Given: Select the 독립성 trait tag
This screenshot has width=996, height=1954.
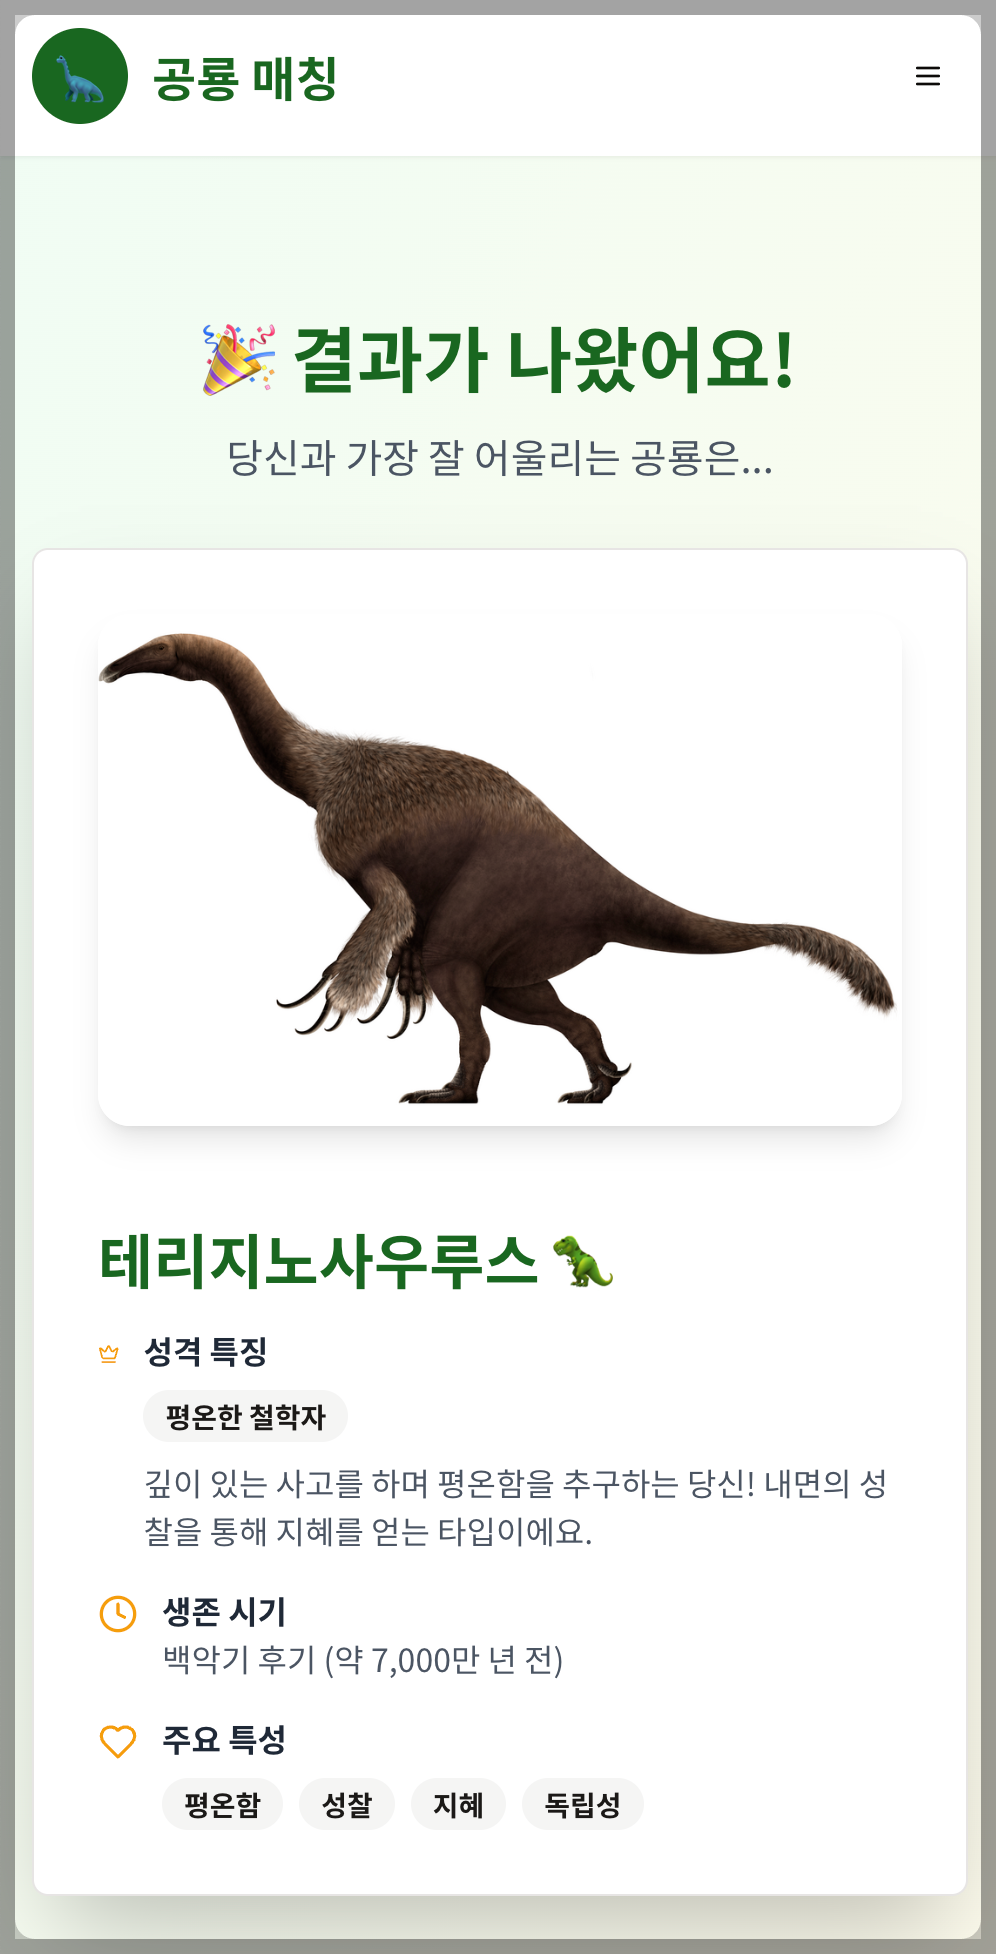Looking at the screenshot, I should click(x=582, y=1804).
